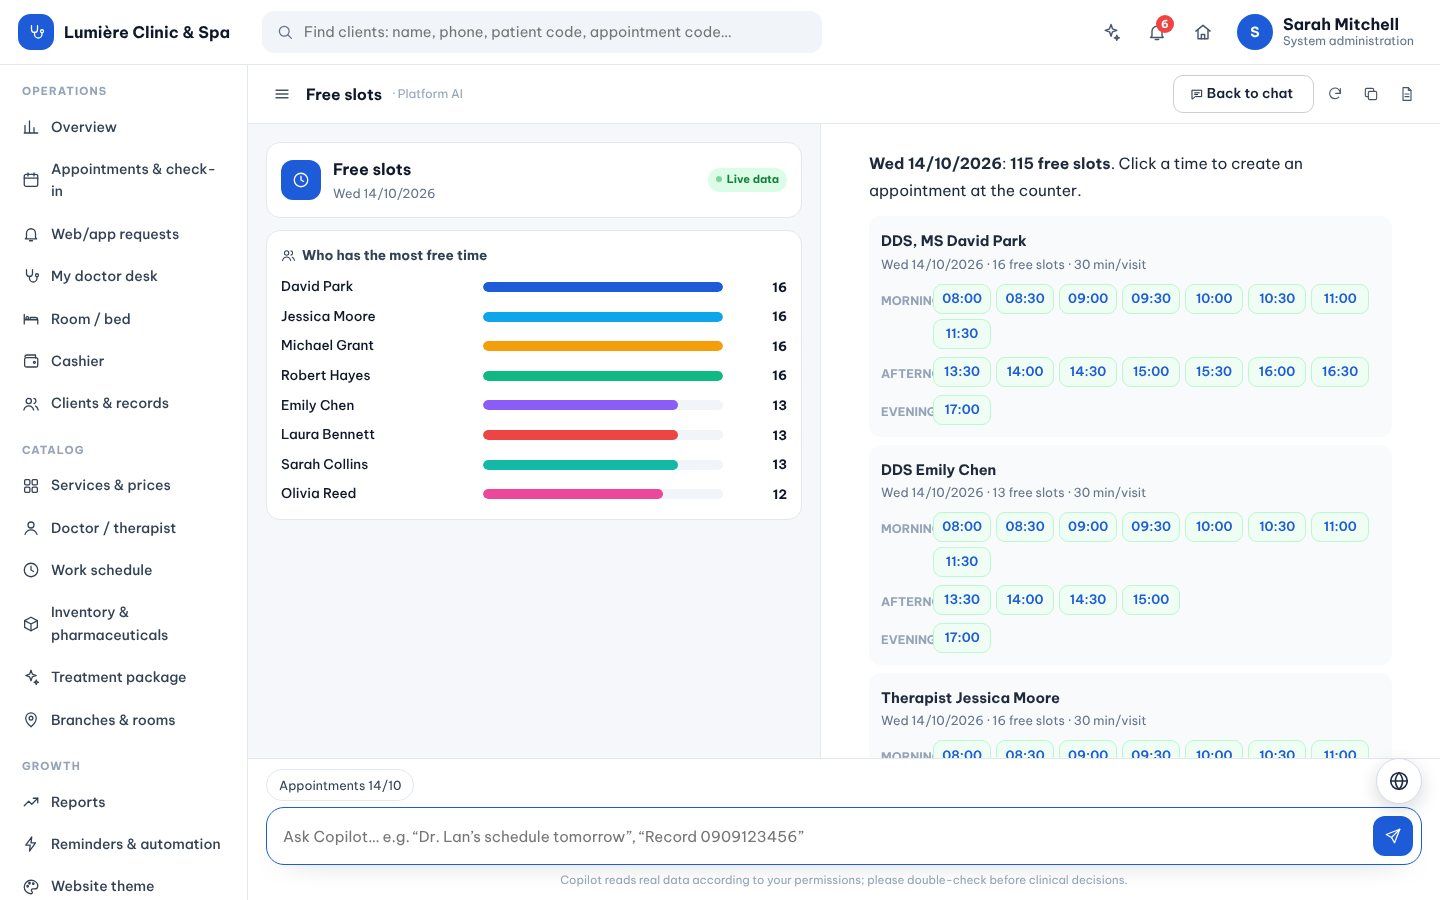Open the Cashier page
Screen dimensions: 1440x900
124,361
